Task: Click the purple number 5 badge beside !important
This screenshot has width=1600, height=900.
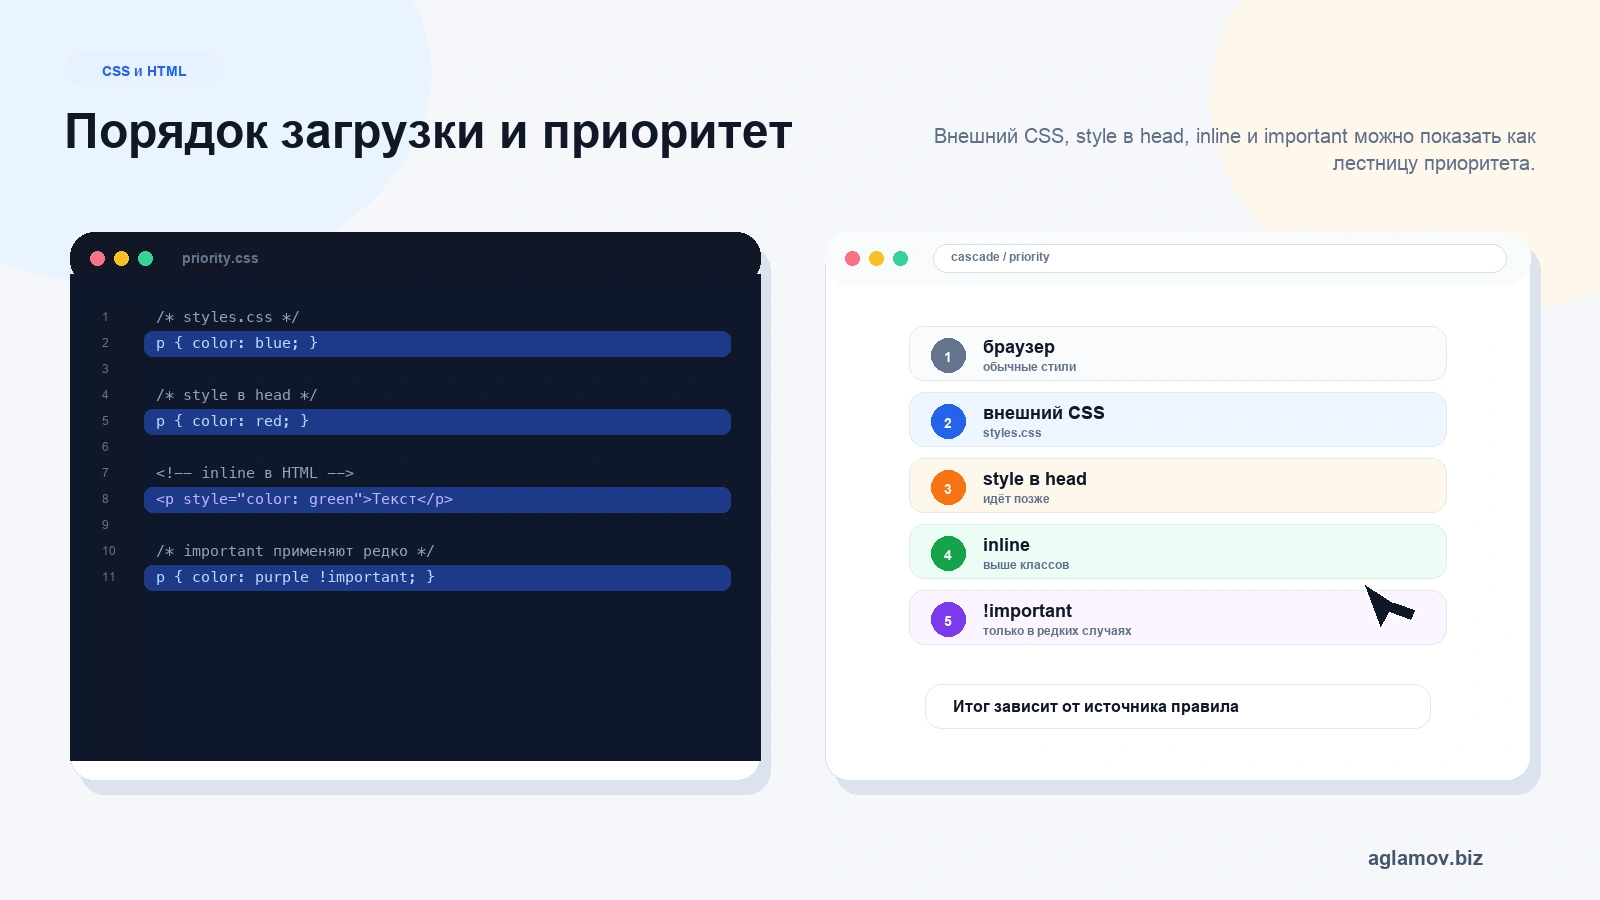Action: tap(948, 620)
